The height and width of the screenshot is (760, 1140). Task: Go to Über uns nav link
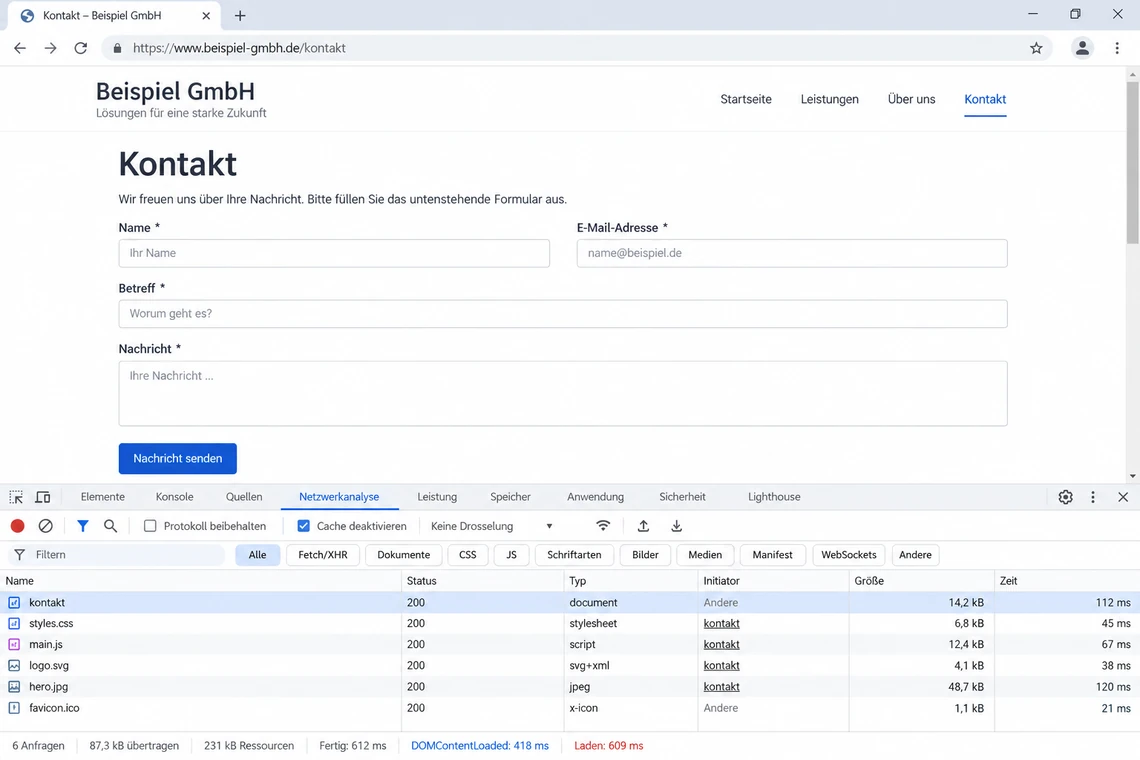[x=911, y=99]
